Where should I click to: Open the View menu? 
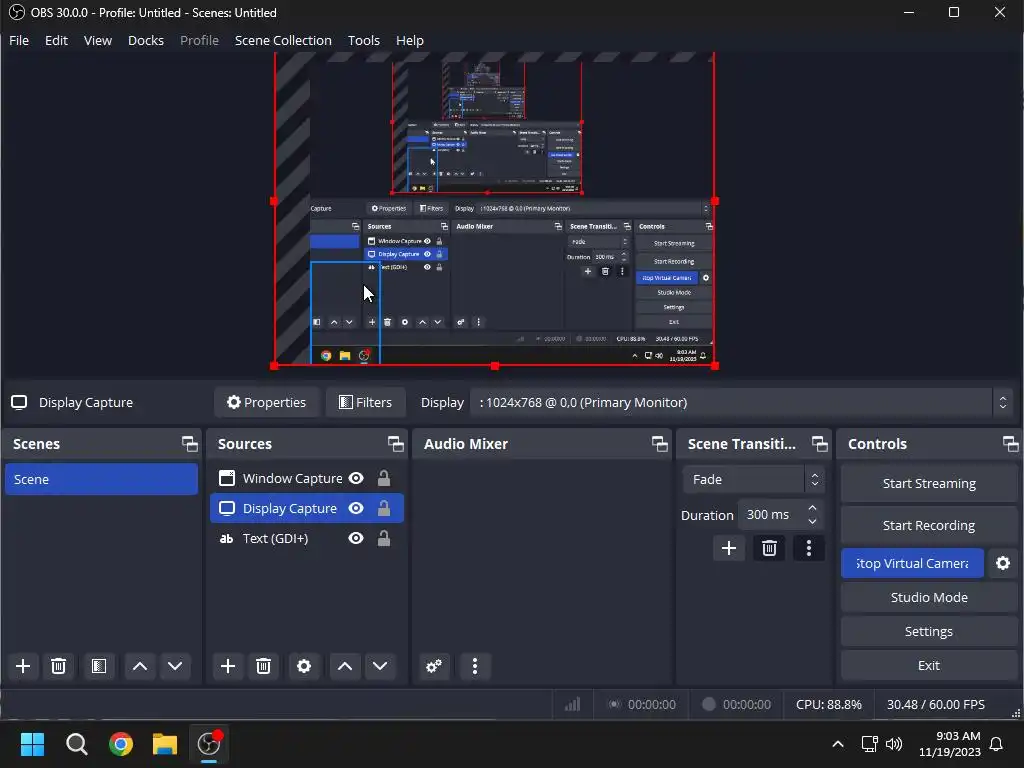[x=98, y=40]
